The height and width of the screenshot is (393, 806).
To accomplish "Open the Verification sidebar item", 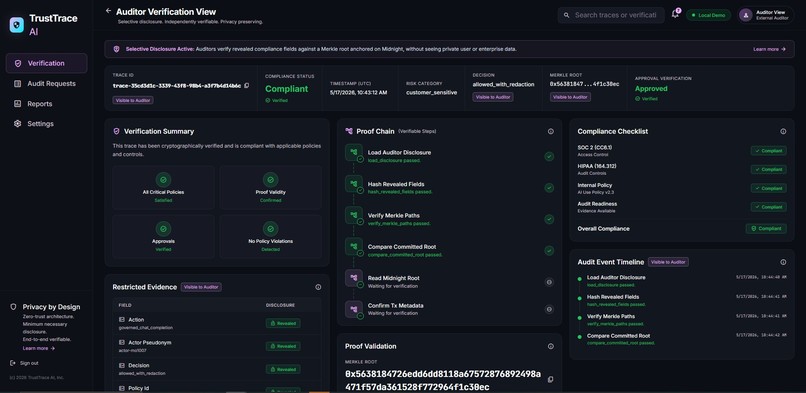I will pyautogui.click(x=46, y=63).
